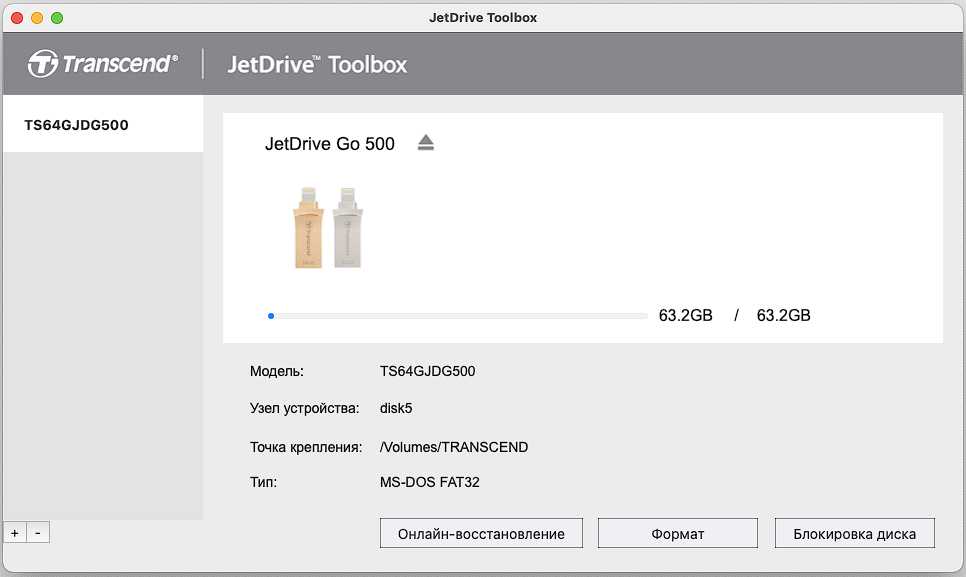Click the Transcend logo in header
The image size is (966, 577).
(103, 63)
